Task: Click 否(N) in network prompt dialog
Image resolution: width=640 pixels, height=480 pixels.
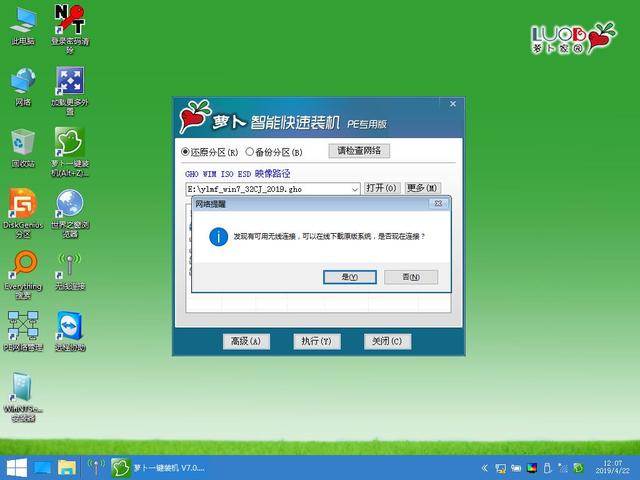Action: tap(411, 277)
